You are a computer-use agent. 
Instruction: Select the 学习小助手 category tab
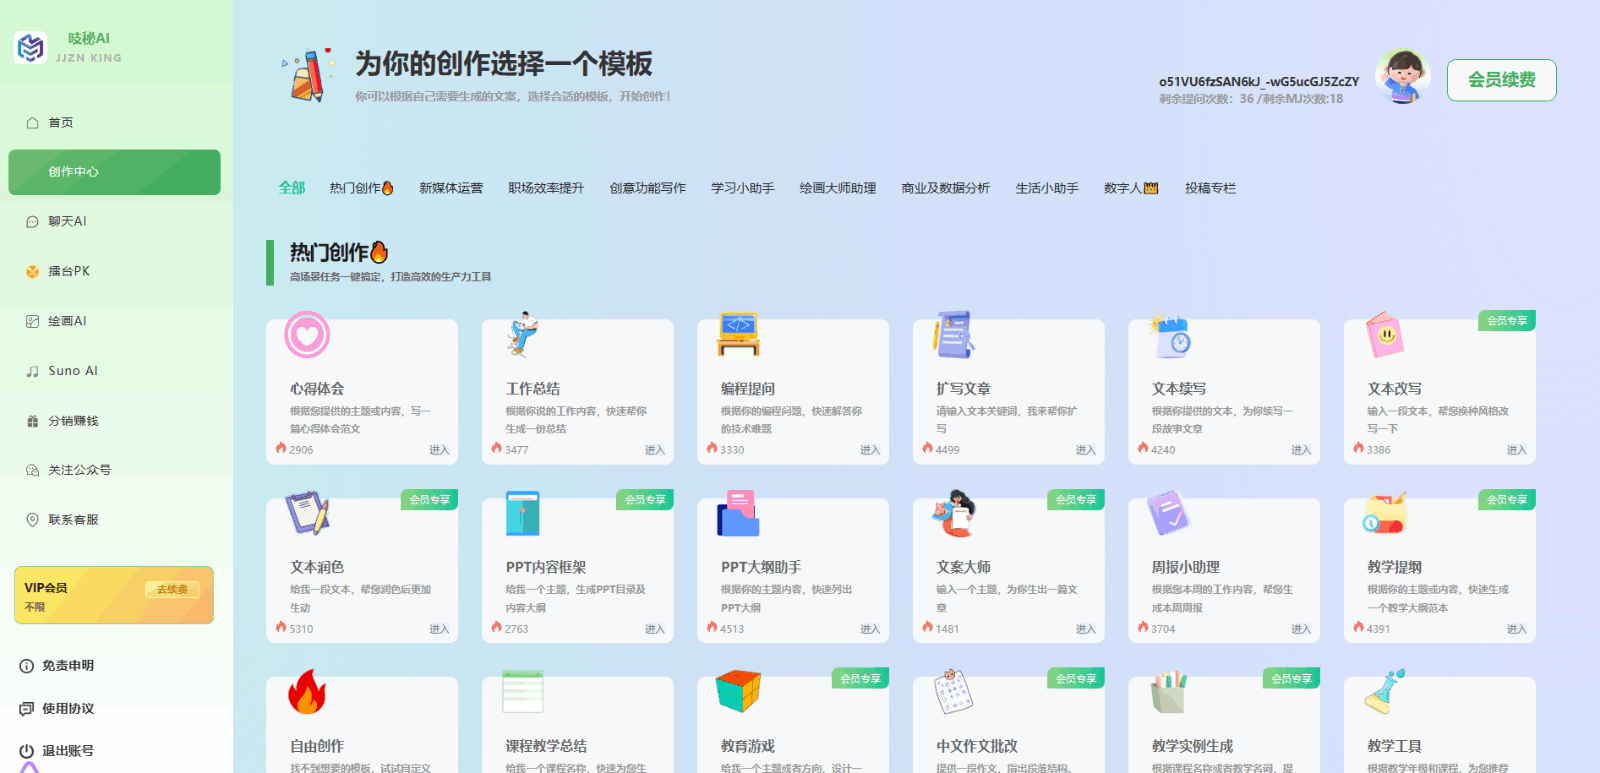pyautogui.click(x=742, y=188)
